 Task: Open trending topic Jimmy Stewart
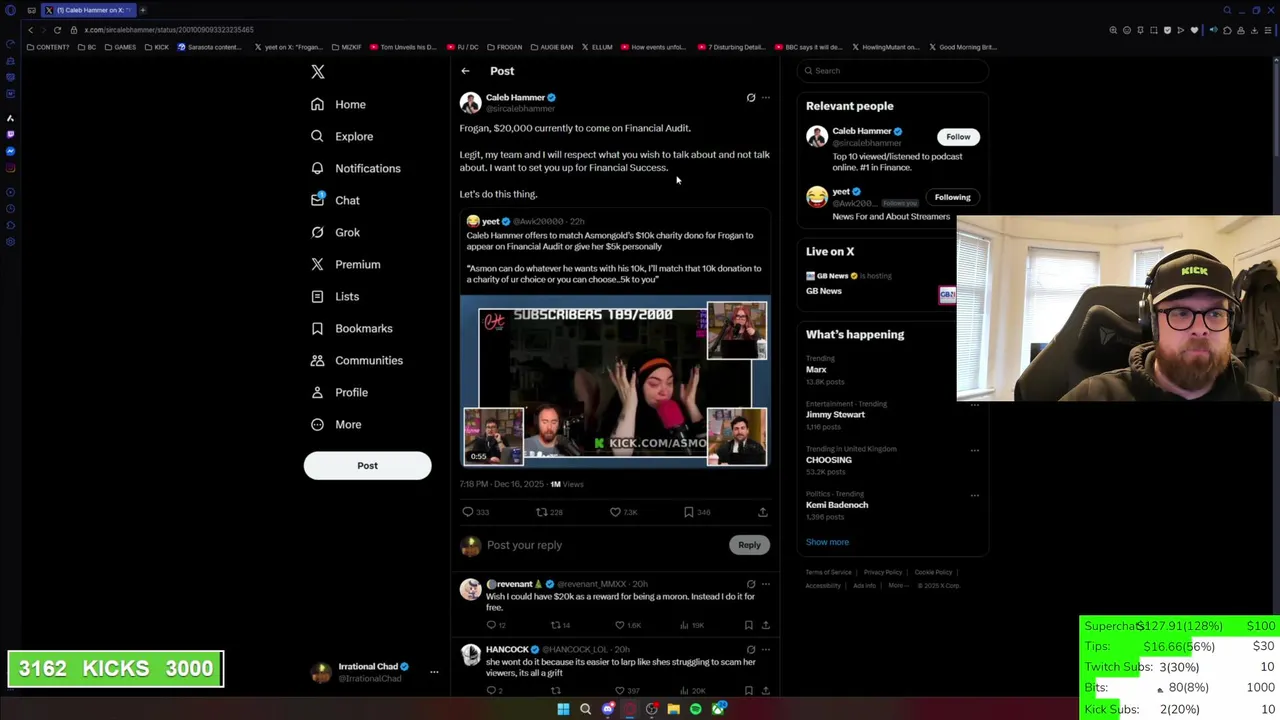coord(835,415)
